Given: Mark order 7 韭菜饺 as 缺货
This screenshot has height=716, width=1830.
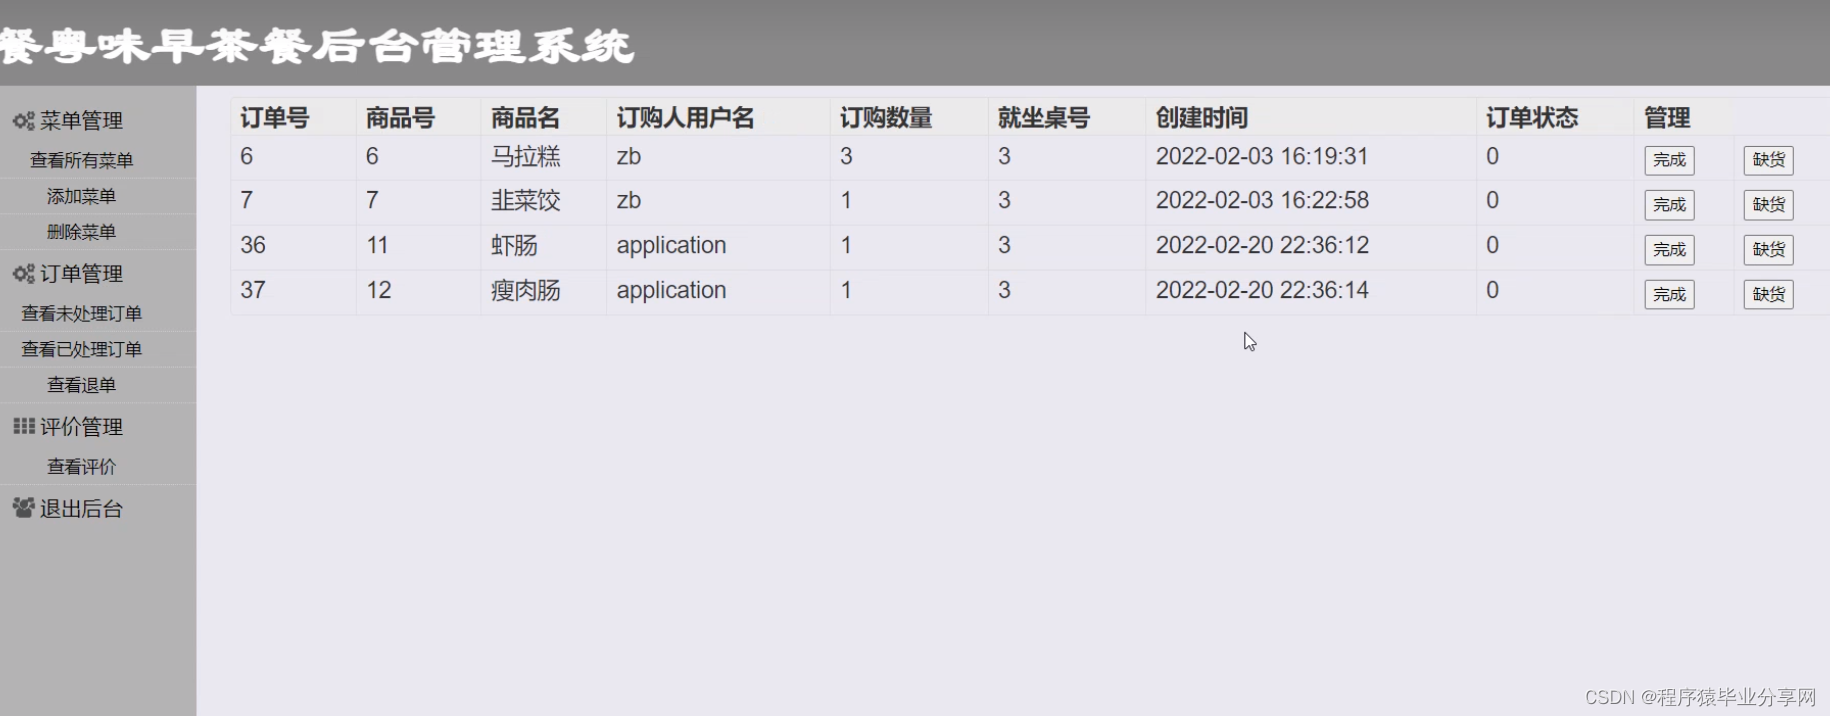Looking at the screenshot, I should coord(1768,205).
